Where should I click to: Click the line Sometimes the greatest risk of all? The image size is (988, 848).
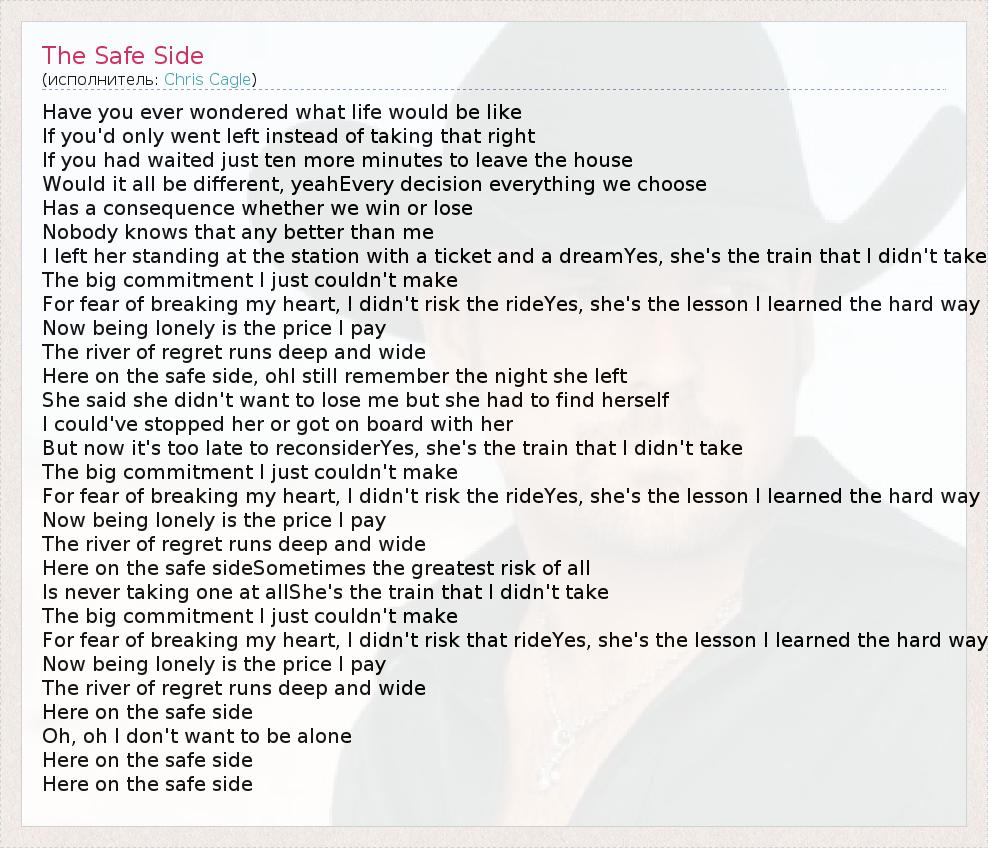pyautogui.click(x=316, y=568)
